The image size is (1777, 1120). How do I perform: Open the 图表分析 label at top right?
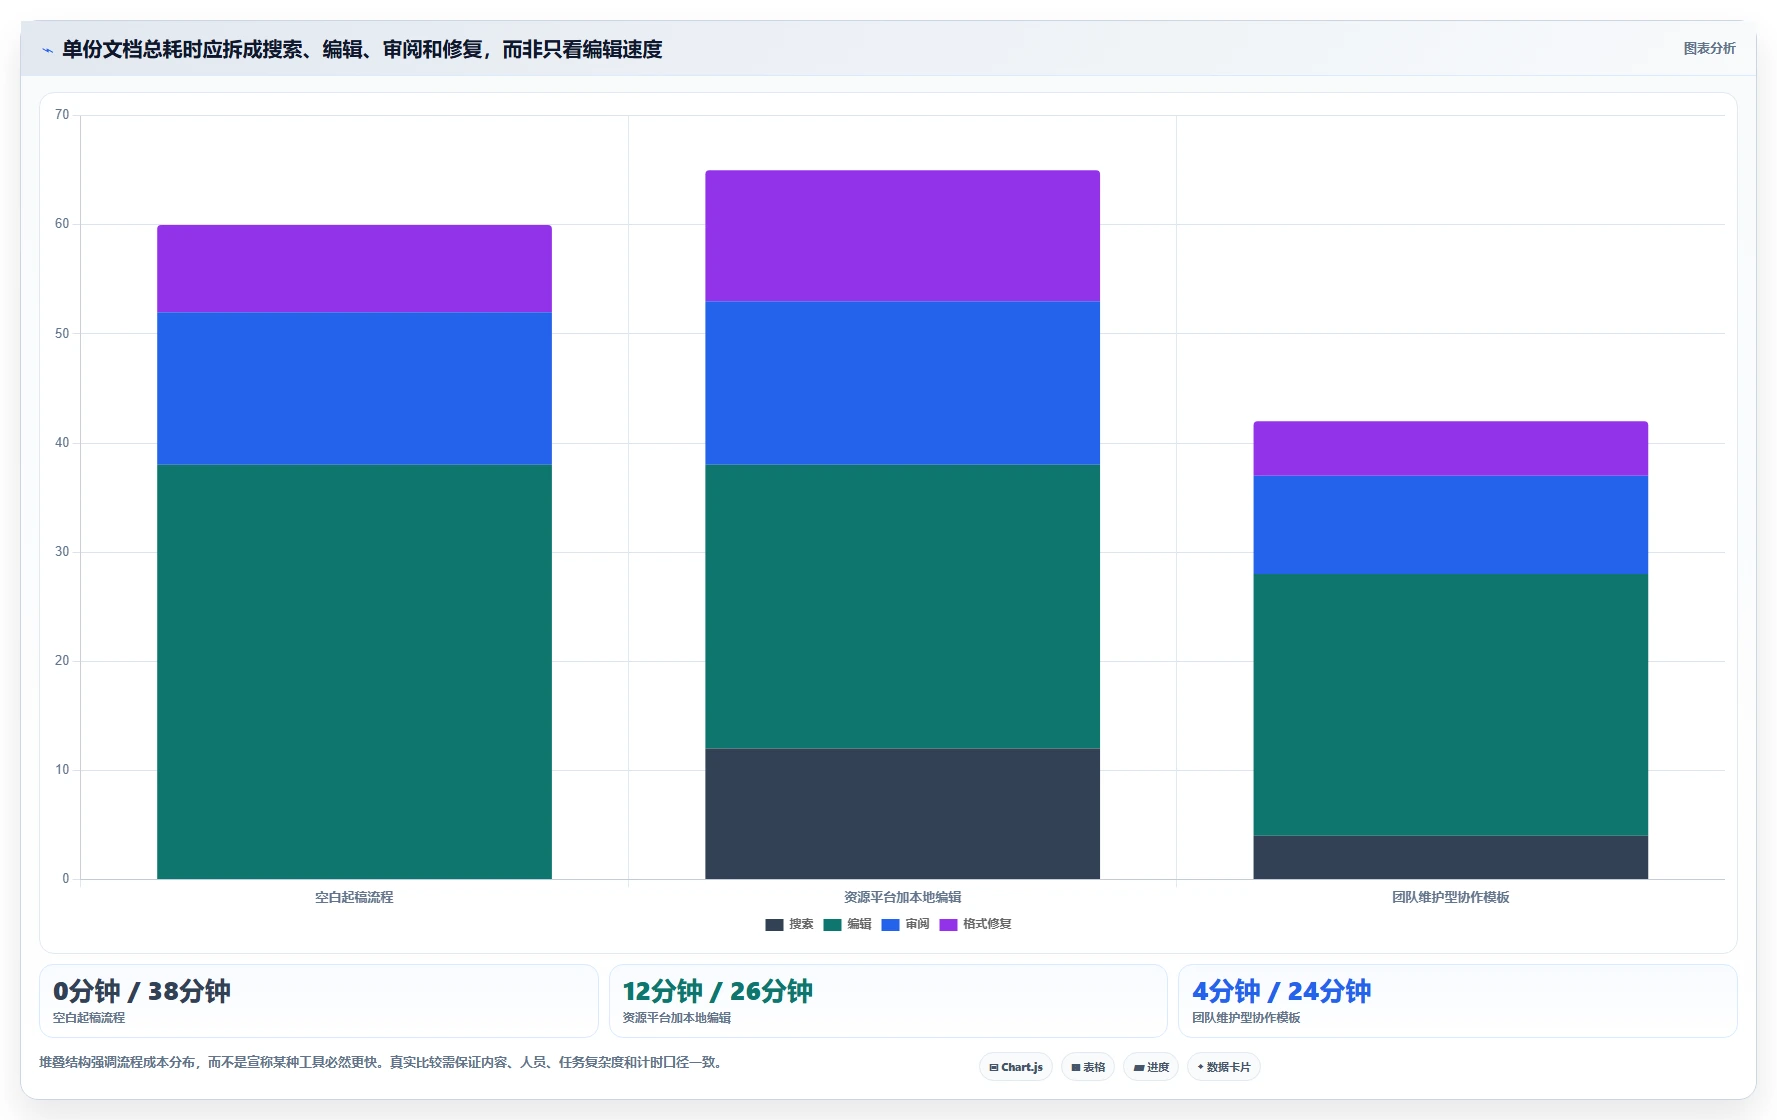coord(1709,48)
